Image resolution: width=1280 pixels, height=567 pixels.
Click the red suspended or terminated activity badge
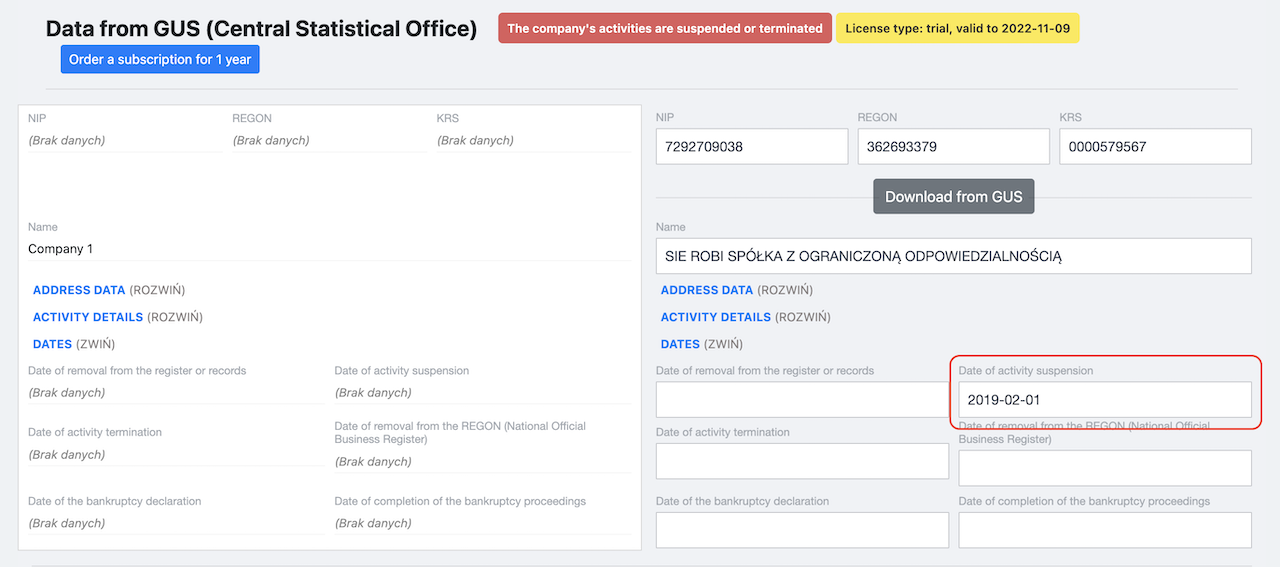(664, 28)
